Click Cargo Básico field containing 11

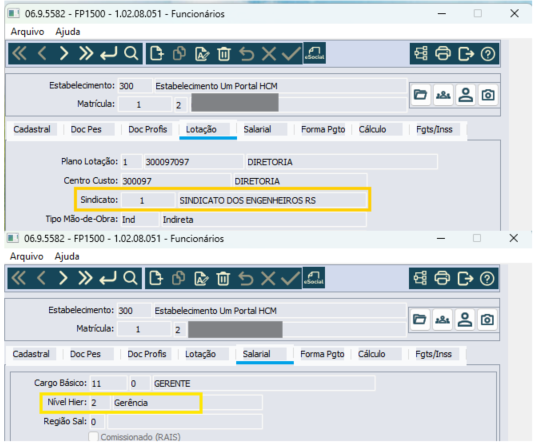108,383
